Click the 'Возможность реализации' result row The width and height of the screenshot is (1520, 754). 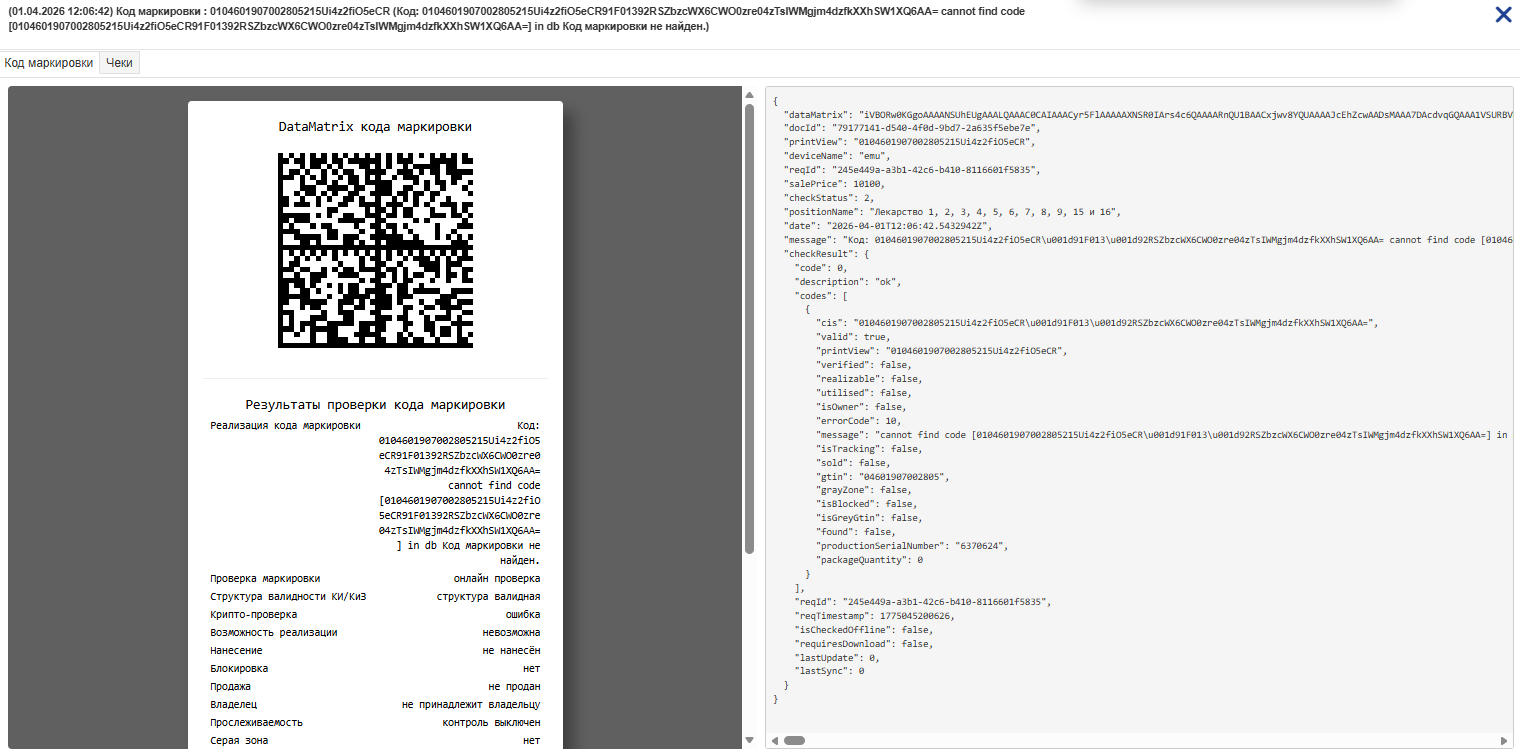point(375,633)
